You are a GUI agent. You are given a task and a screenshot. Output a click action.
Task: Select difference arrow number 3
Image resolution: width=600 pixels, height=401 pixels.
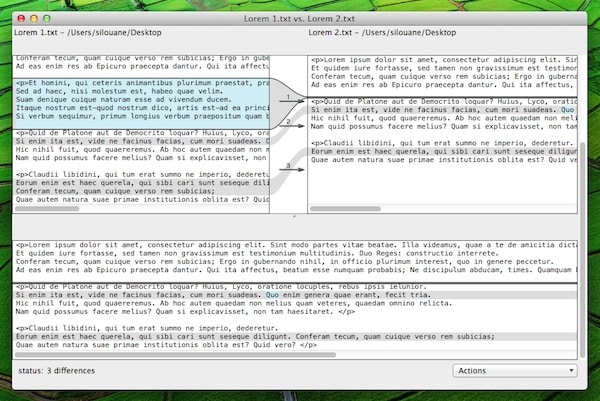(291, 168)
